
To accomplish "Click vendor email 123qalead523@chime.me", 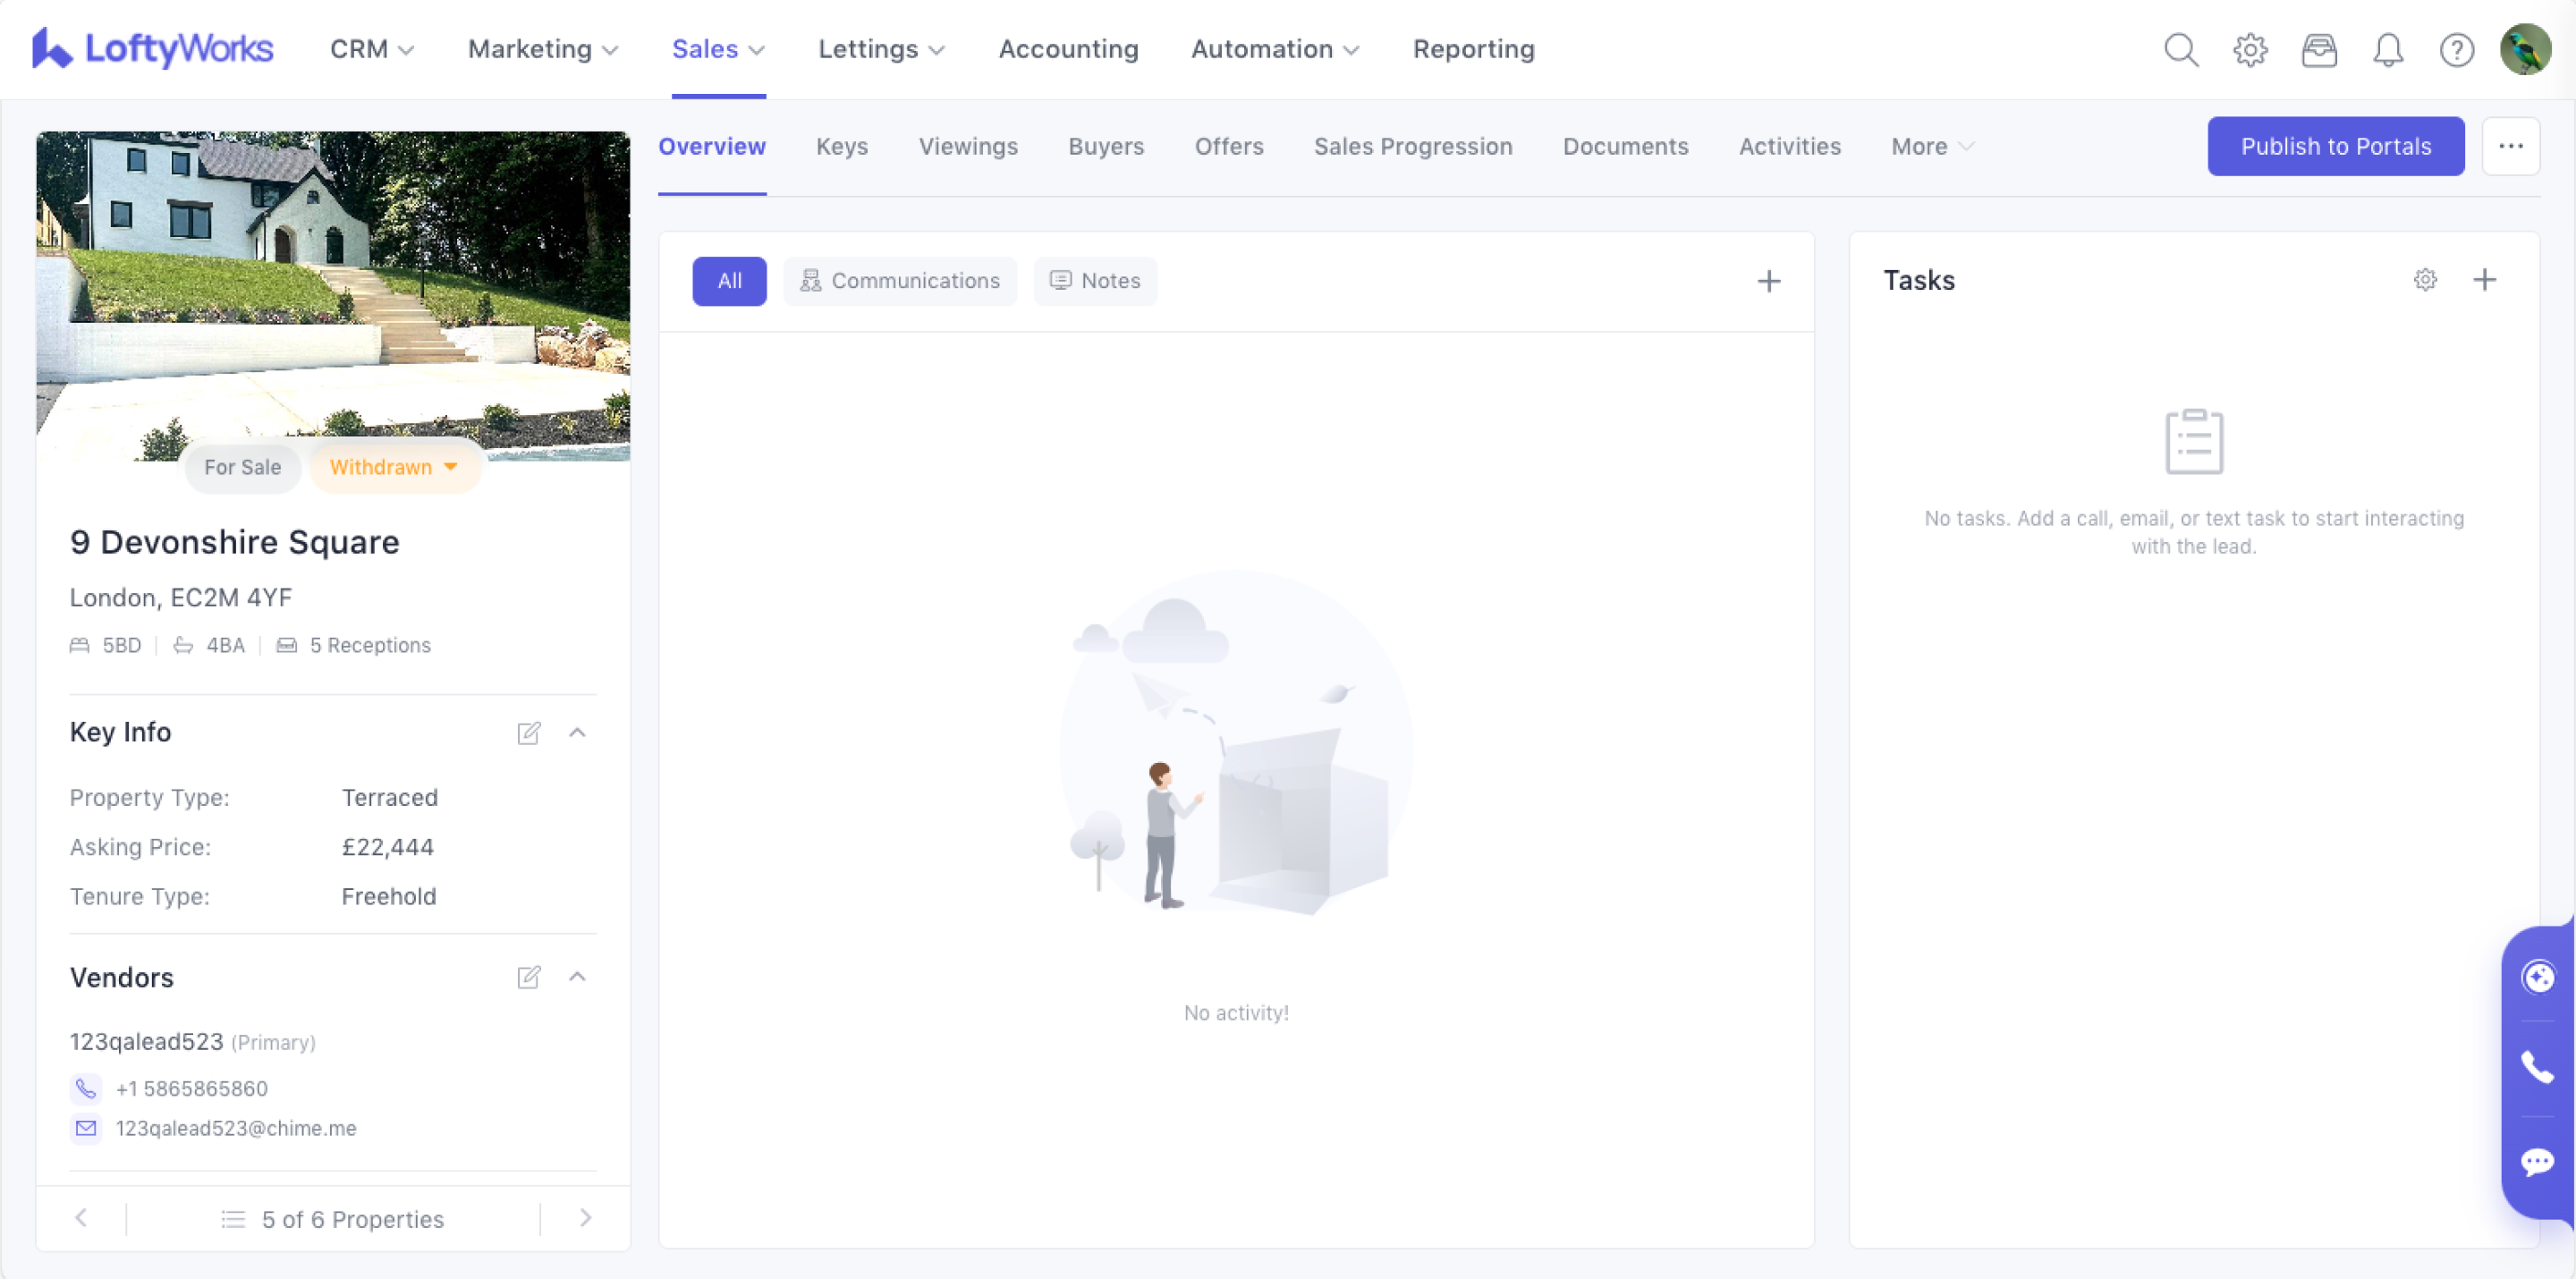I will coord(236,1128).
